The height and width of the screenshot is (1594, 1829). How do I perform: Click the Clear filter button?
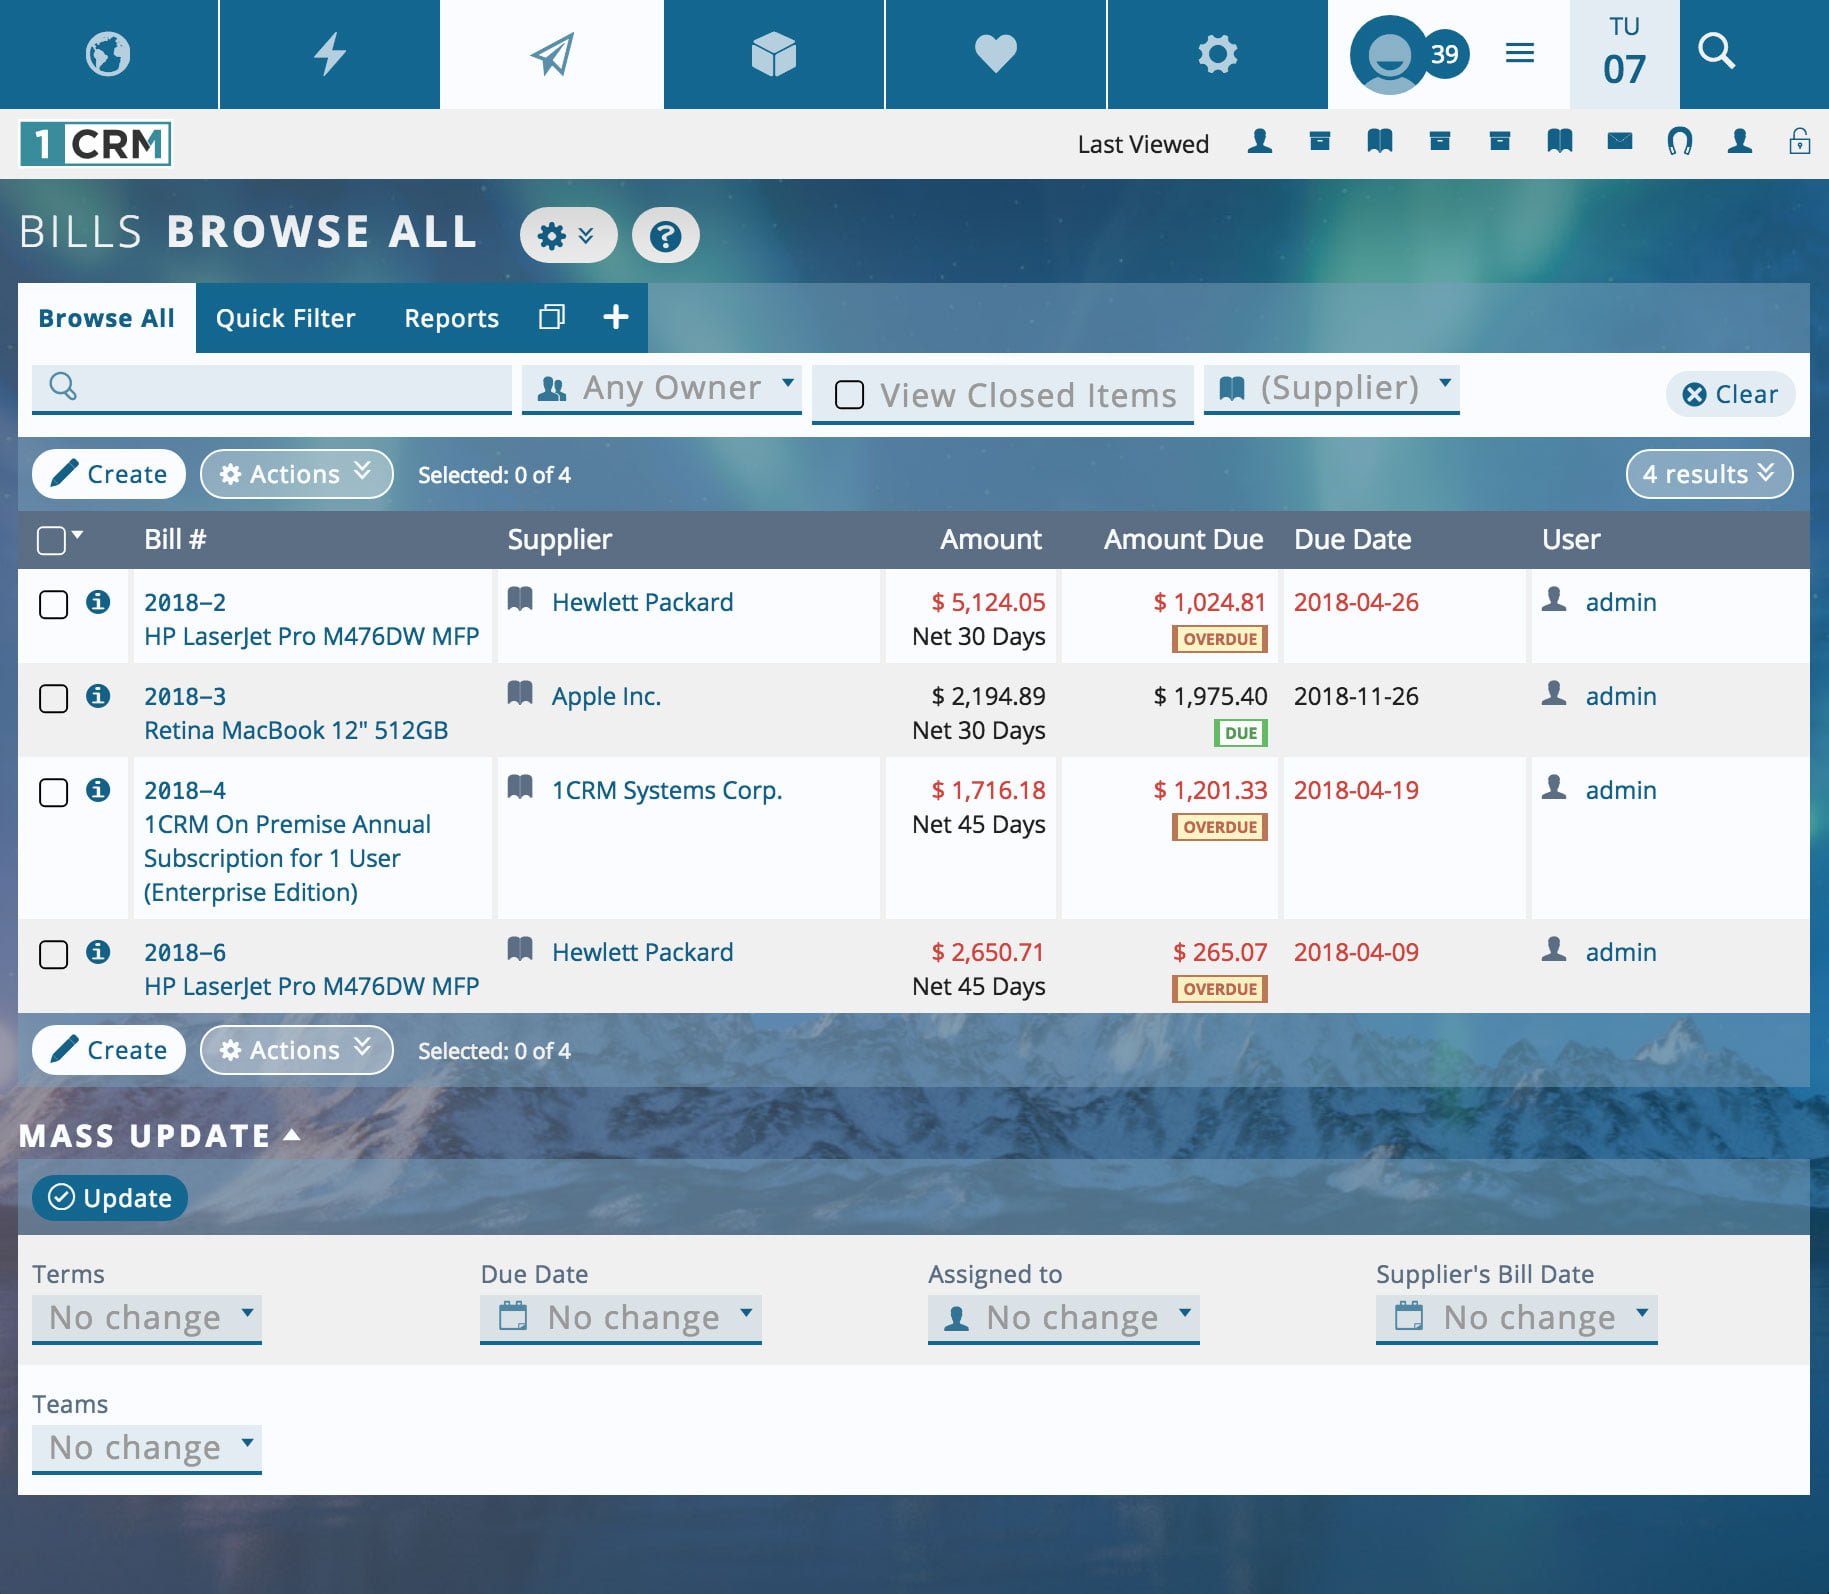click(x=1731, y=394)
